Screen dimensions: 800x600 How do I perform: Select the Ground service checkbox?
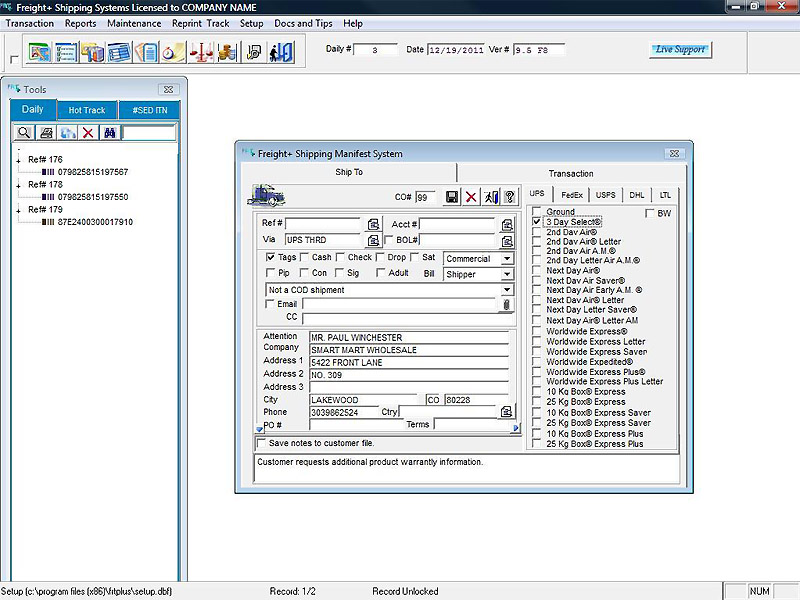pyautogui.click(x=536, y=211)
